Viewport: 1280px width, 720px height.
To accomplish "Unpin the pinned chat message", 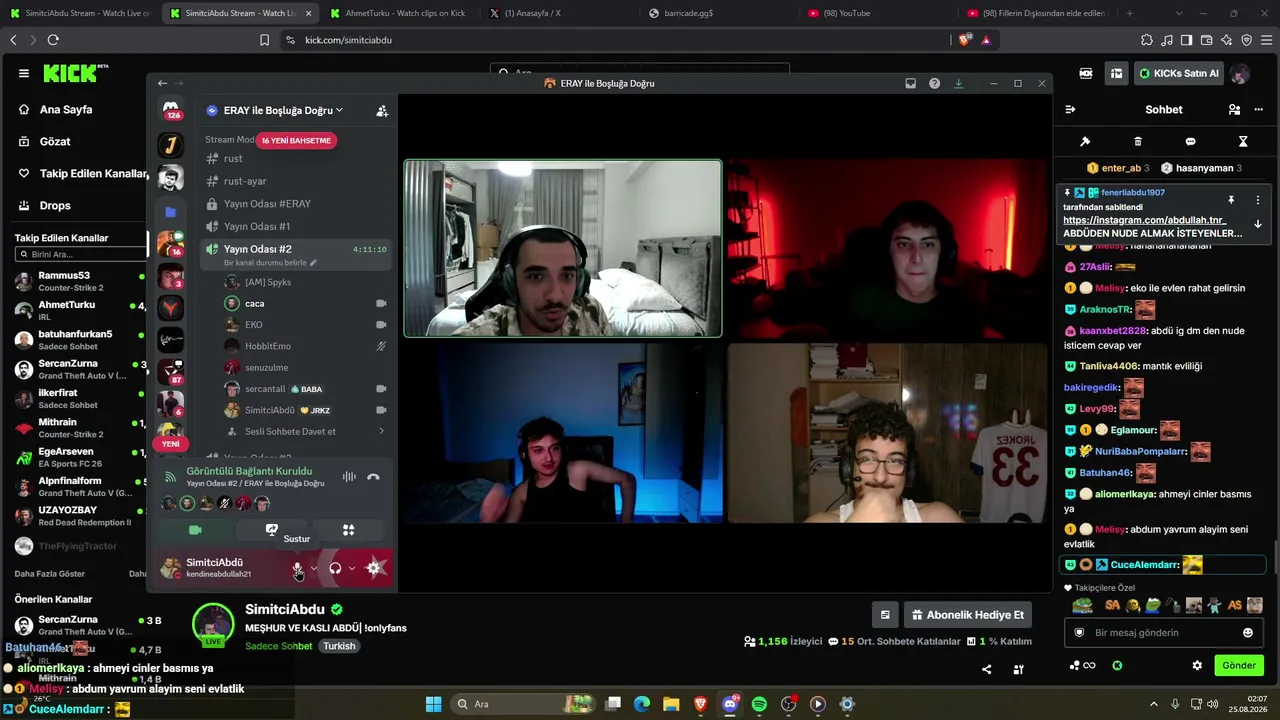I will pyautogui.click(x=1231, y=200).
